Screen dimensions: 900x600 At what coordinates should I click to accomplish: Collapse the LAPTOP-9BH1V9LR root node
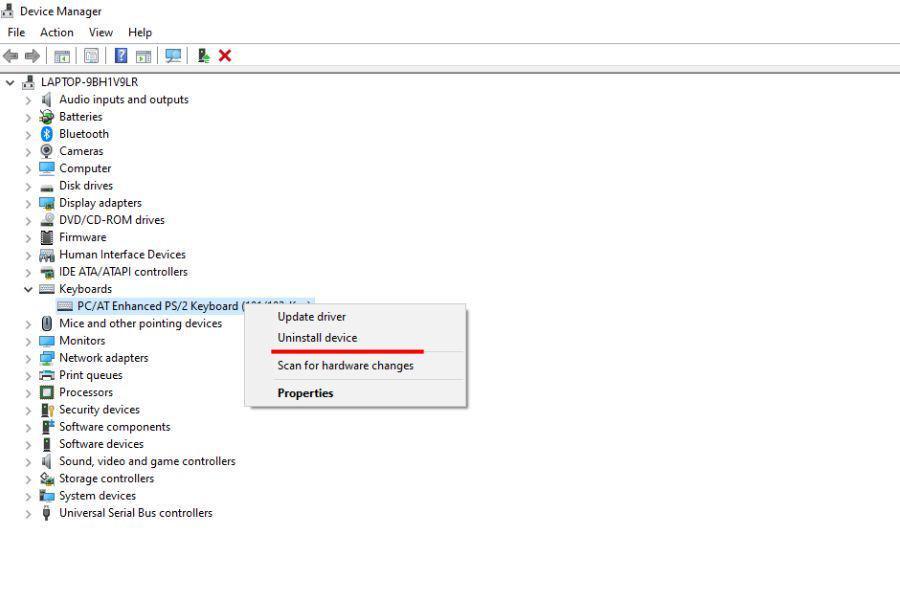[x=10, y=83]
